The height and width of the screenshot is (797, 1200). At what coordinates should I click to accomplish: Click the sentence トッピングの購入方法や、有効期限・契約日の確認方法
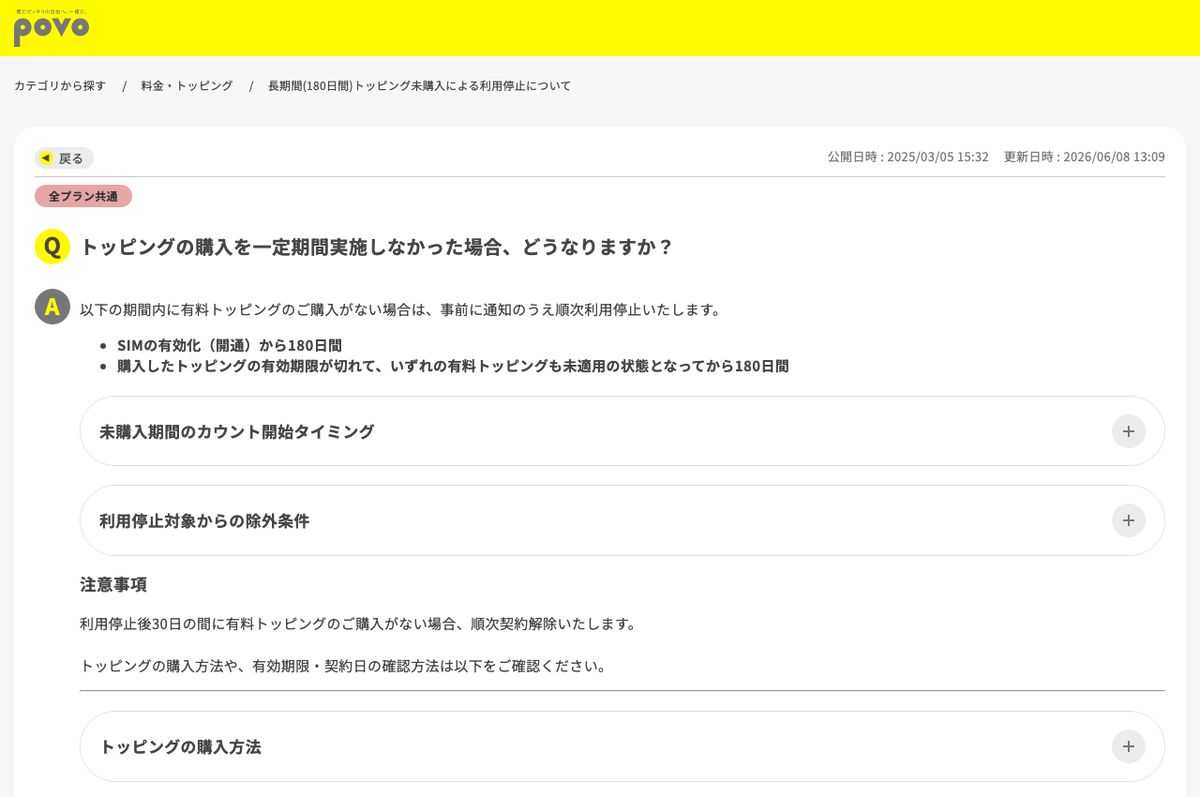tap(343, 666)
